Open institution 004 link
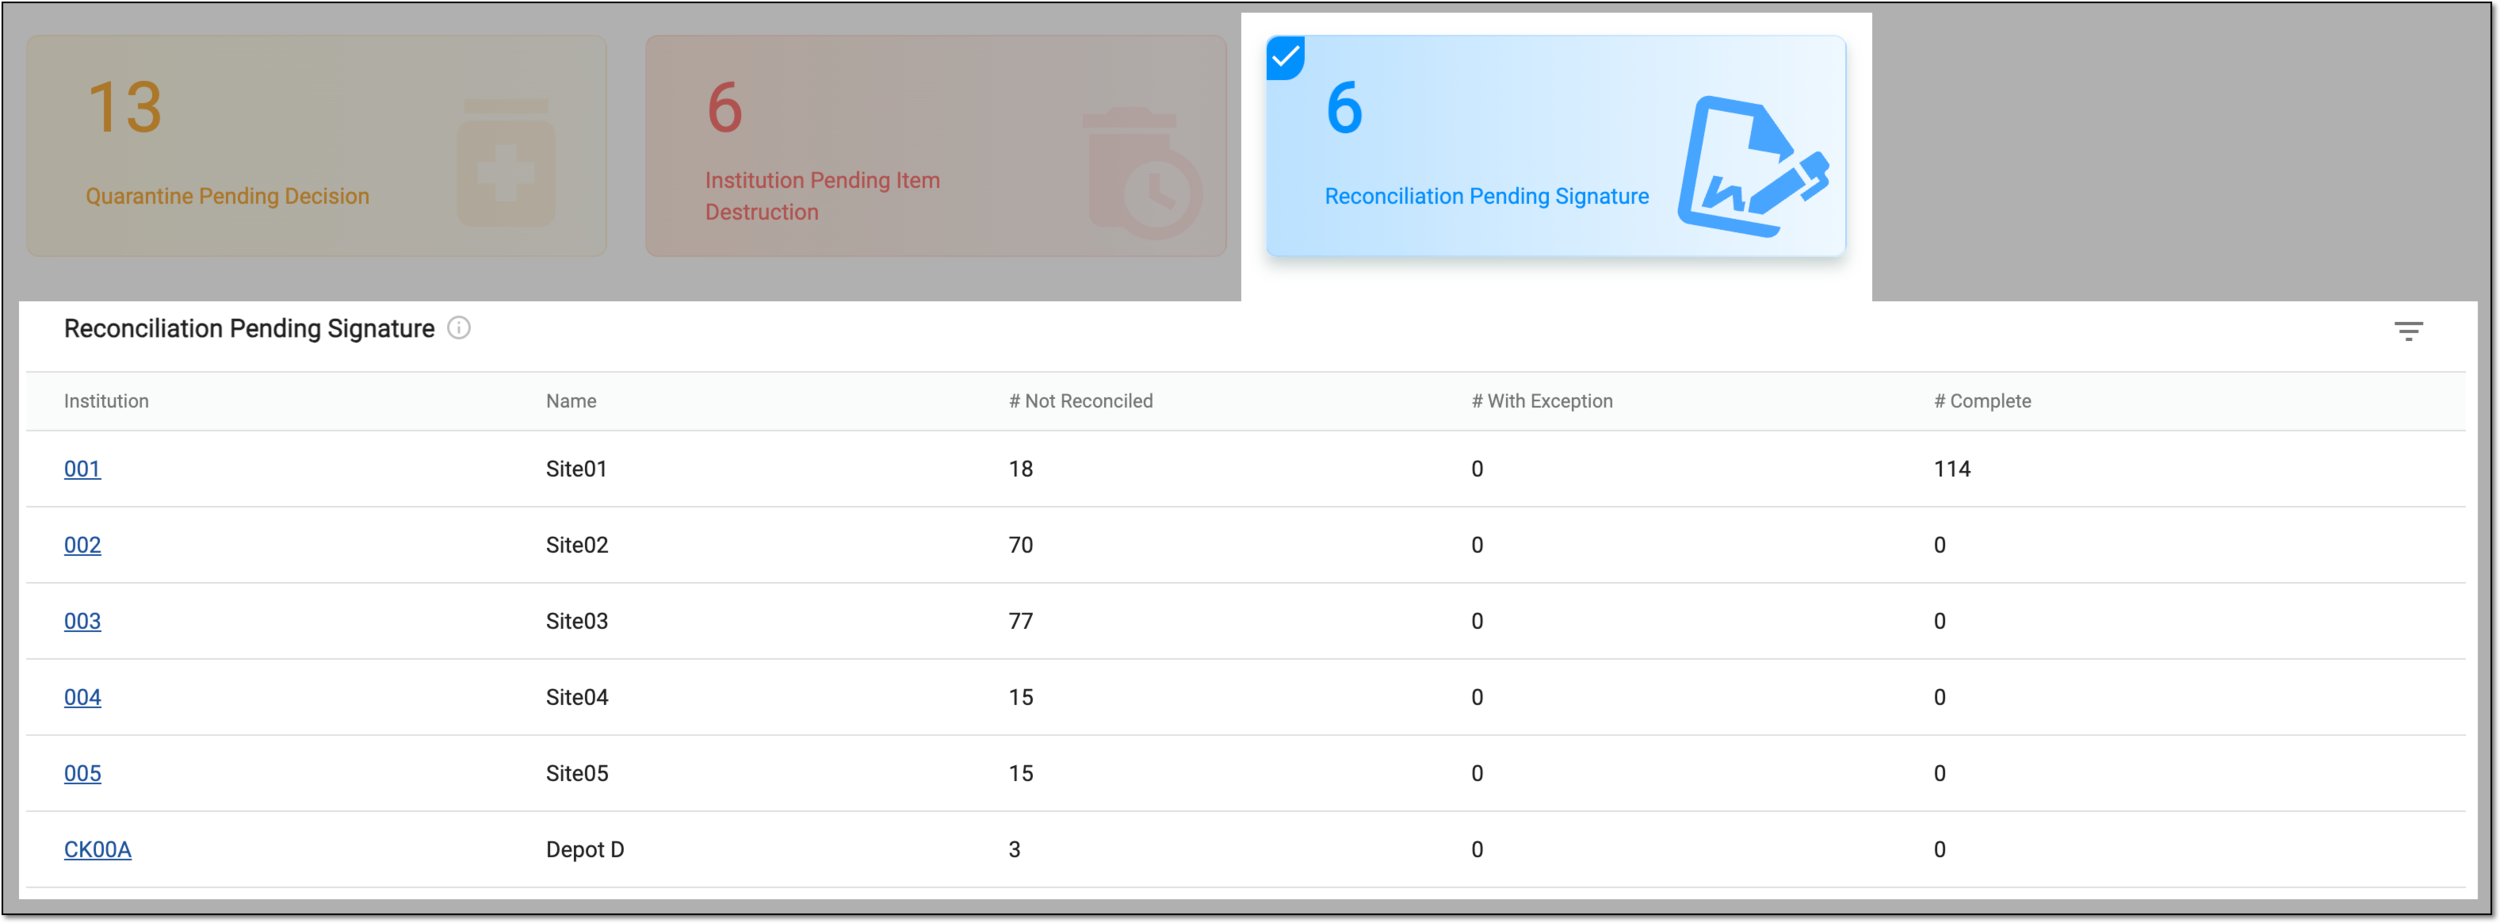 (x=82, y=697)
